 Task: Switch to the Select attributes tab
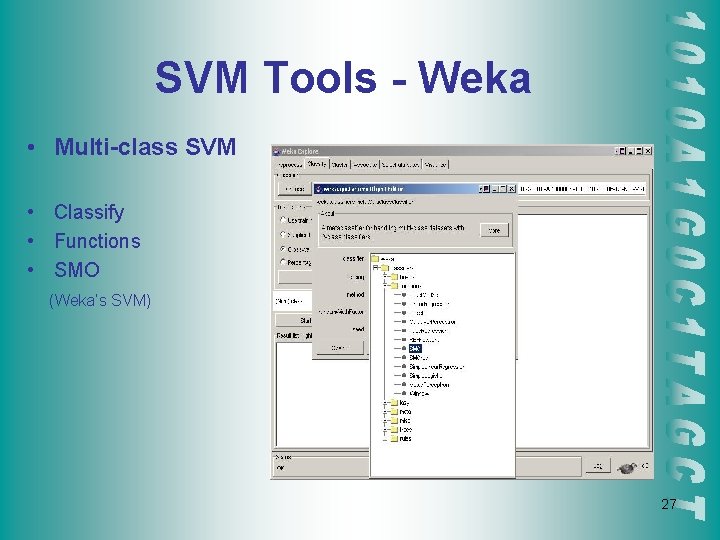pos(401,164)
